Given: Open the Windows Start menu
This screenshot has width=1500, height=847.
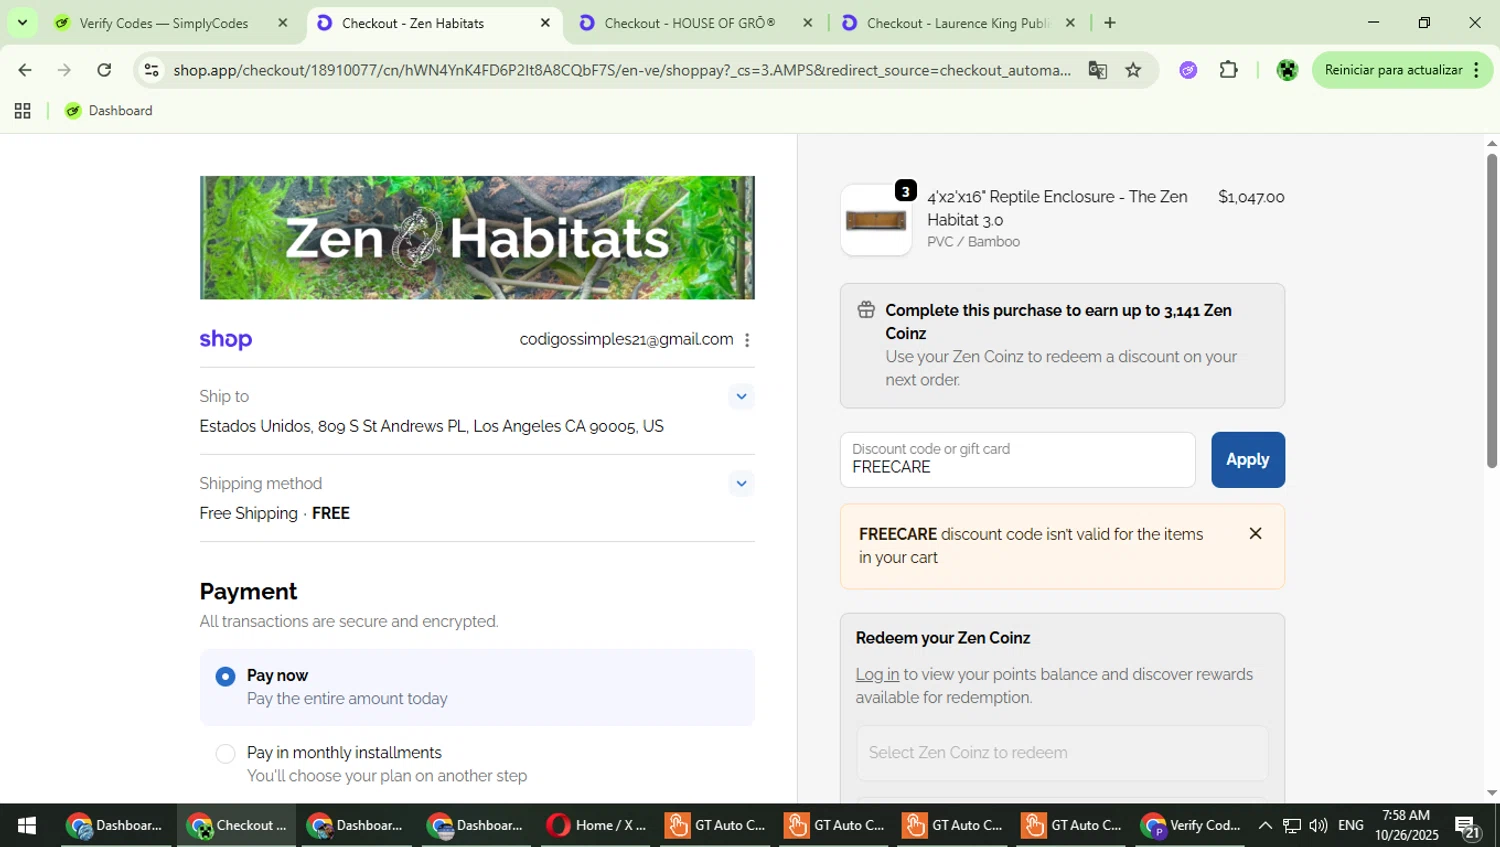Looking at the screenshot, I should pos(27,826).
